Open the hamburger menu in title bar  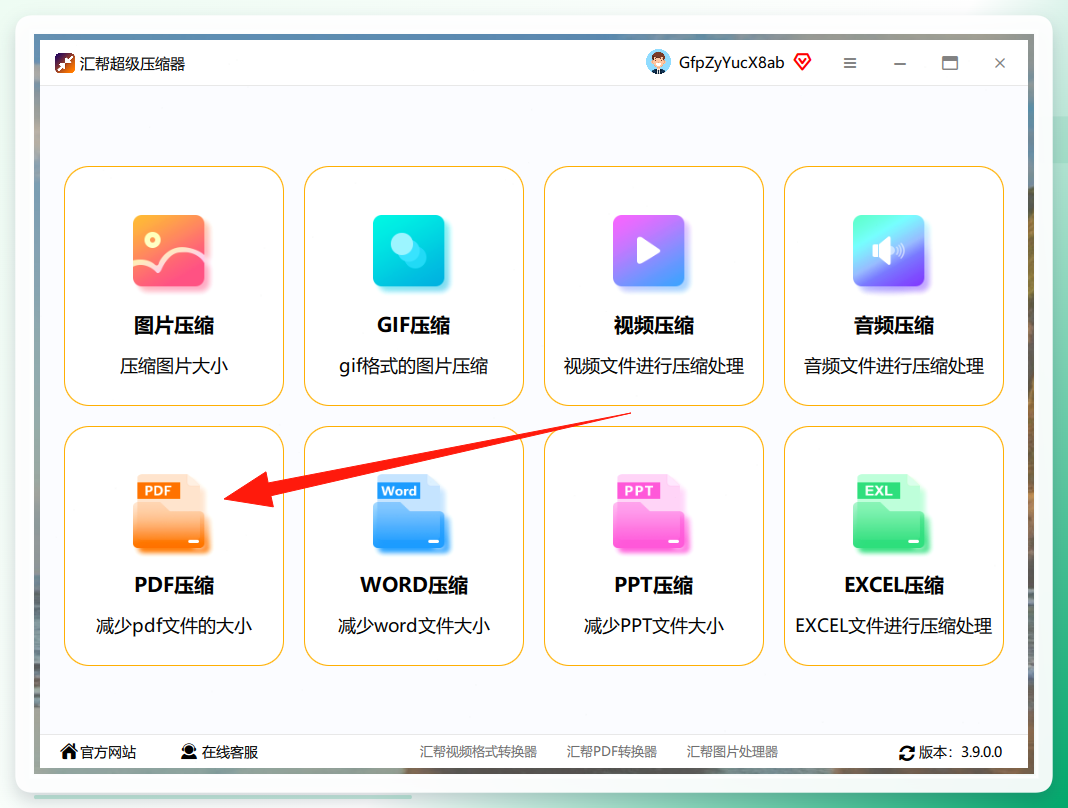click(850, 63)
